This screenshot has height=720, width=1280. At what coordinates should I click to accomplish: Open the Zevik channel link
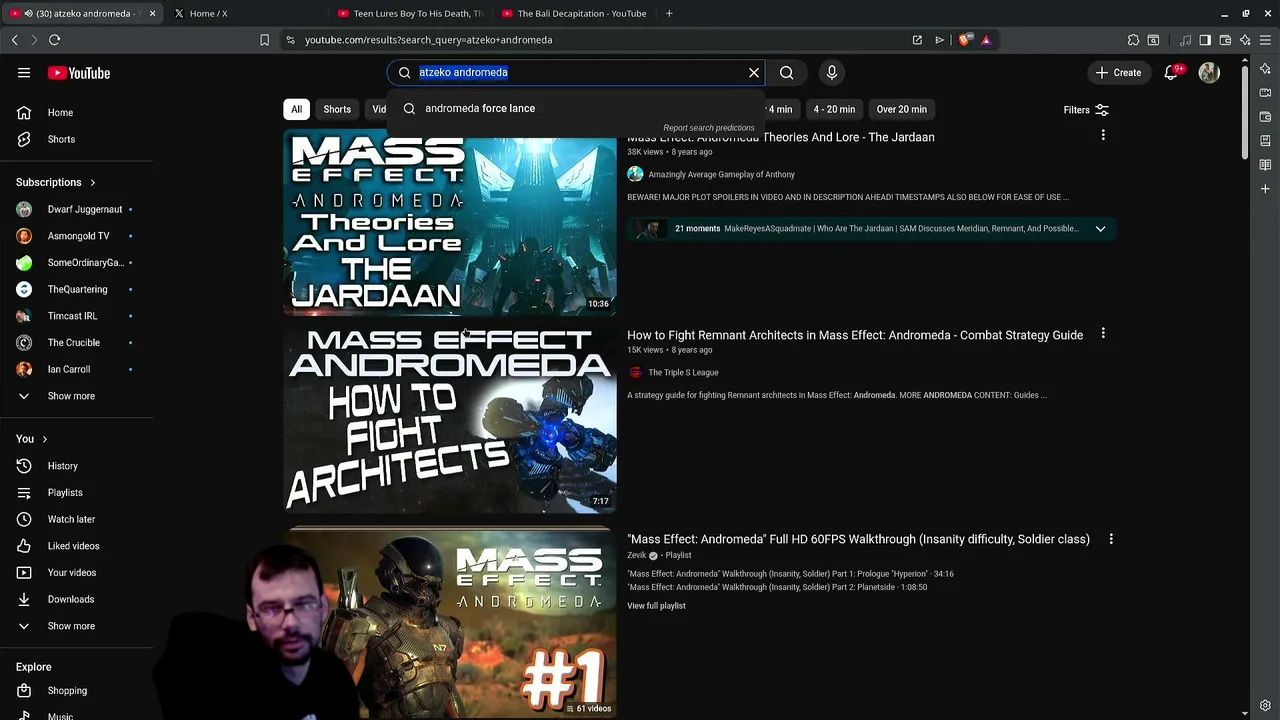(636, 555)
